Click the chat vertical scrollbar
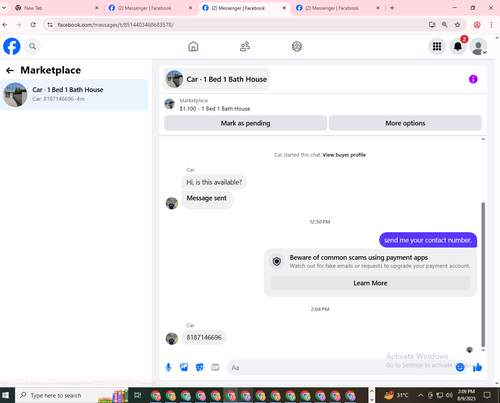Image resolution: width=500 pixels, height=403 pixels. (483, 275)
